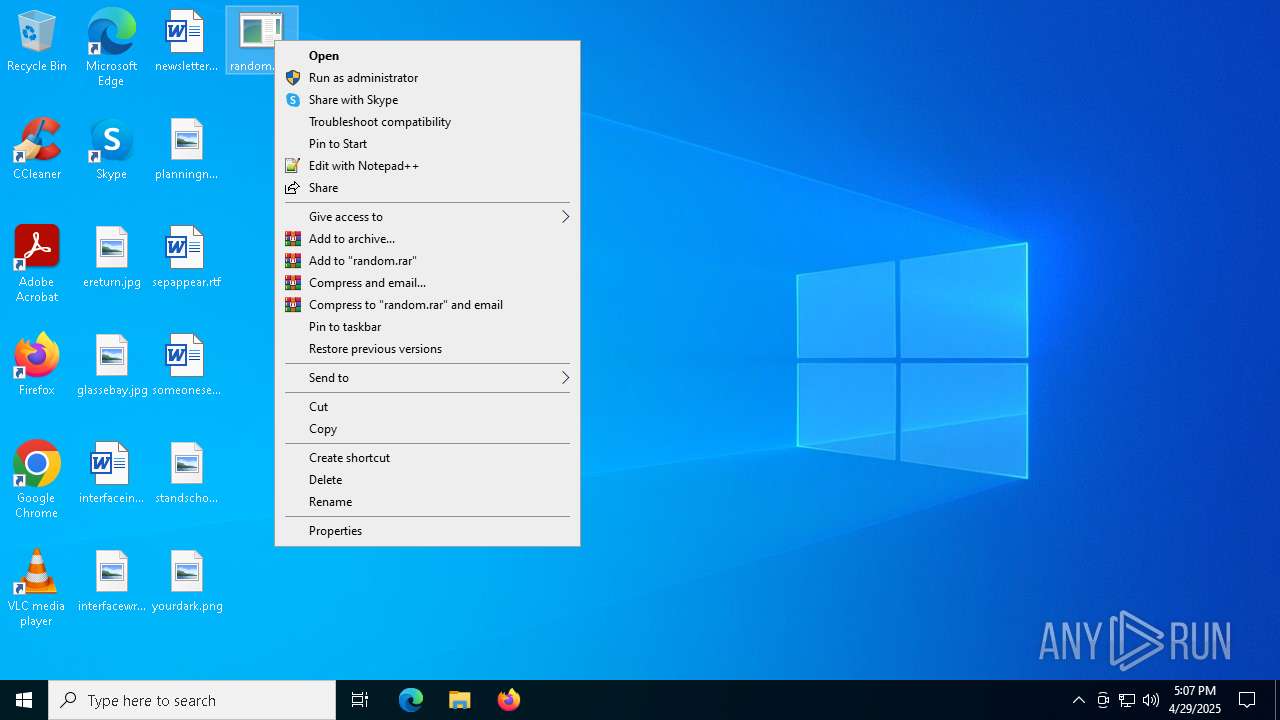Launch Microsoft Edge from the taskbar

pyautogui.click(x=411, y=700)
